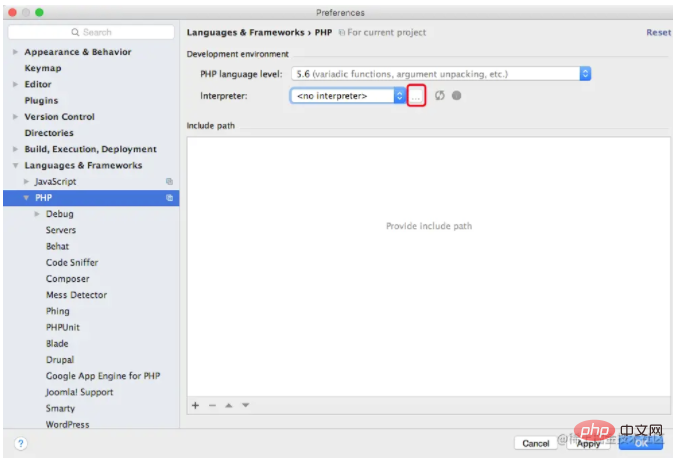673x463 pixels.
Task: Click the preferences Search field
Action: coord(91,32)
